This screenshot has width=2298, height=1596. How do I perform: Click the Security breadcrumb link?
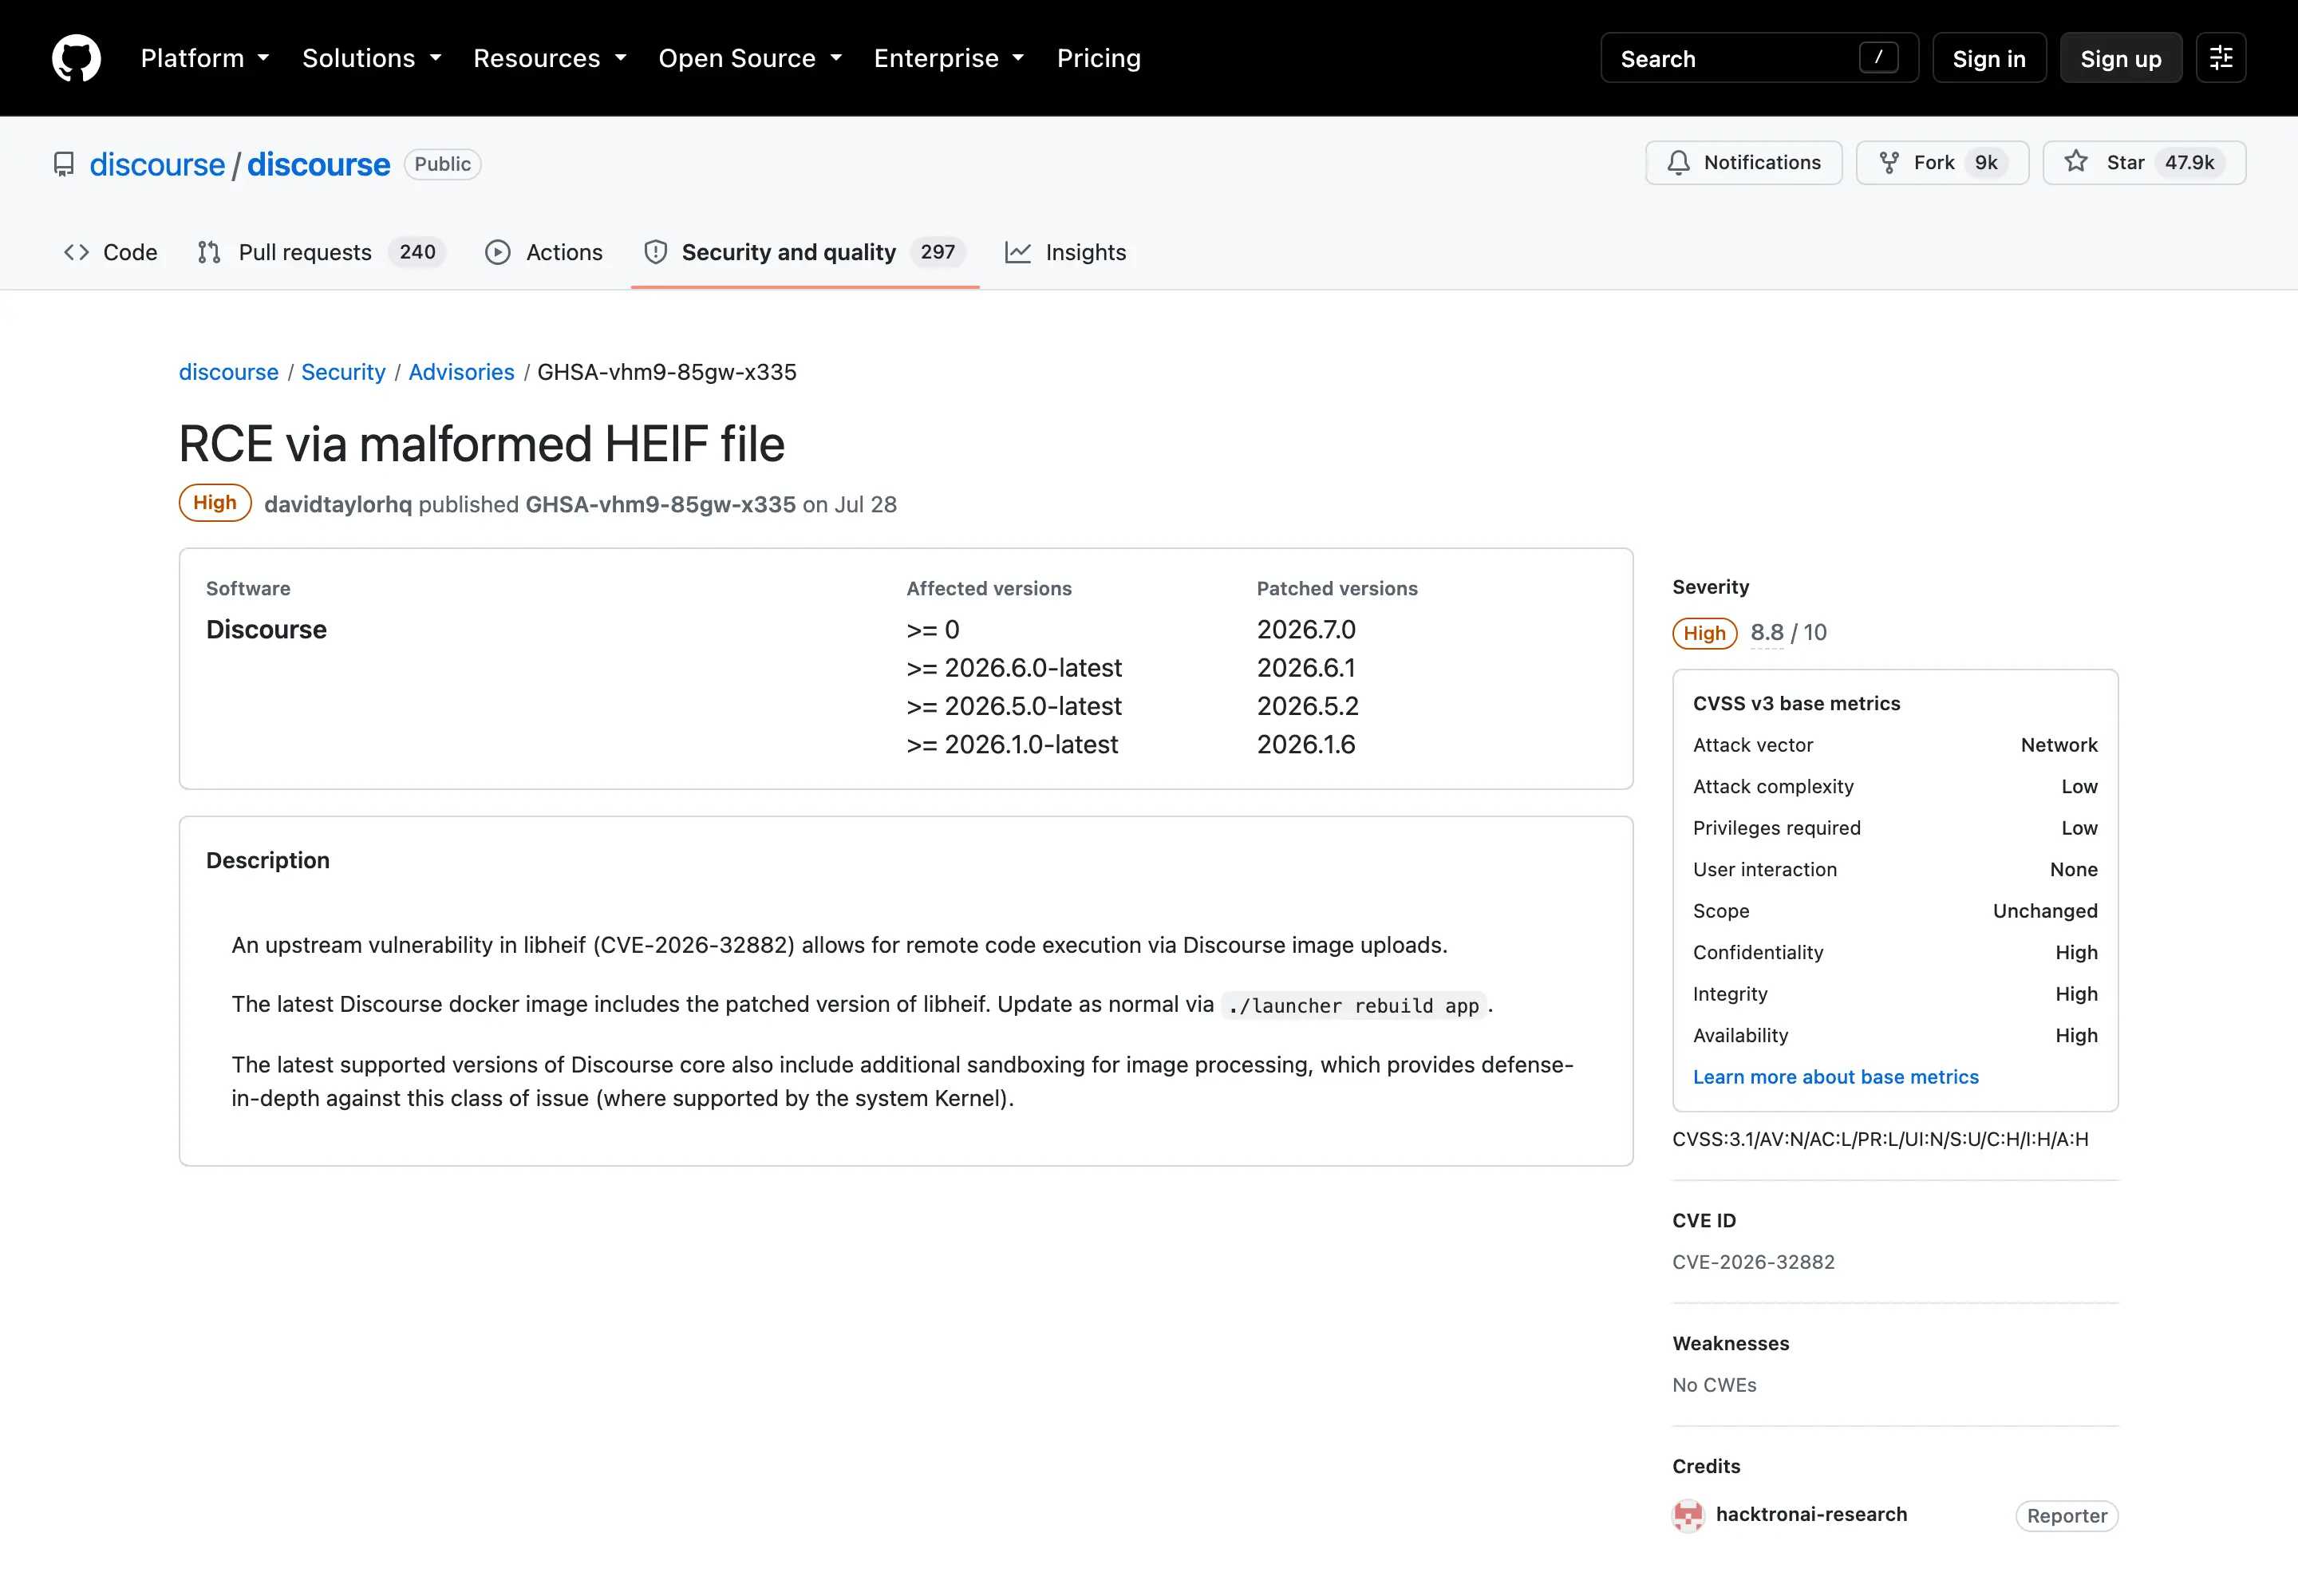(x=343, y=372)
